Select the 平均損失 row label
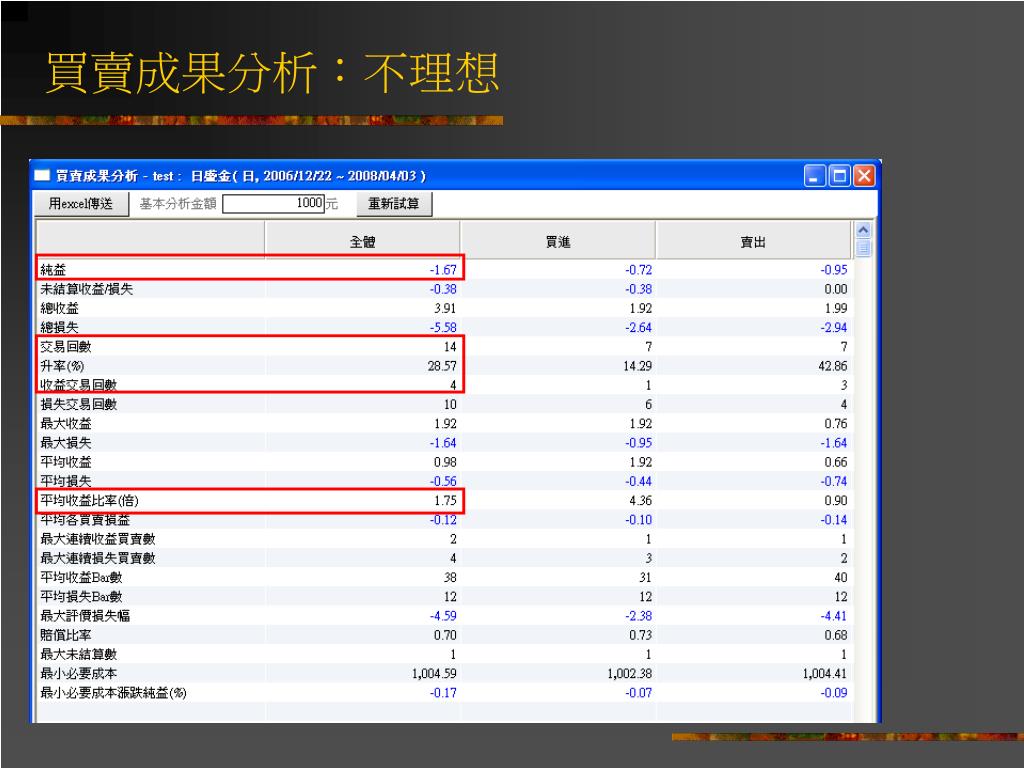Image resolution: width=1024 pixels, height=768 pixels. tap(66, 481)
